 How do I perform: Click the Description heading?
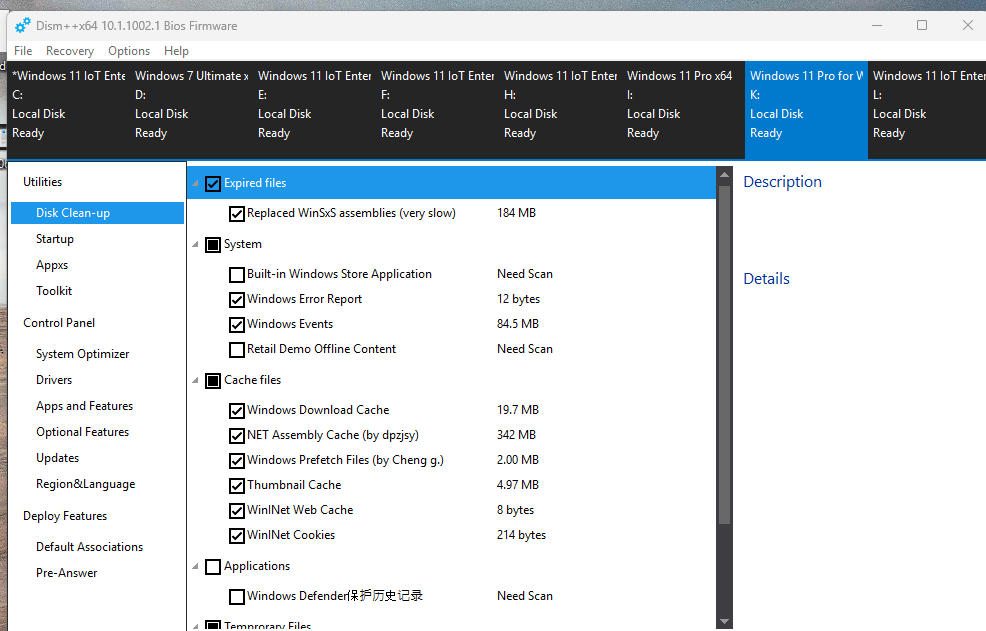click(782, 182)
